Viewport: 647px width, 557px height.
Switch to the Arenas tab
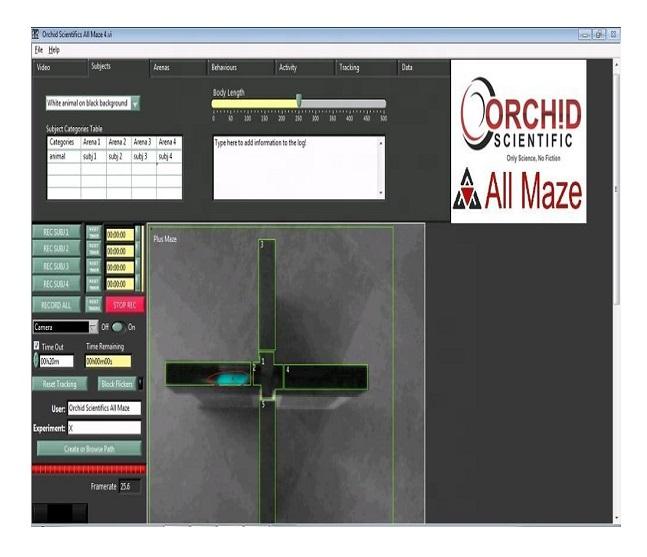click(178, 68)
